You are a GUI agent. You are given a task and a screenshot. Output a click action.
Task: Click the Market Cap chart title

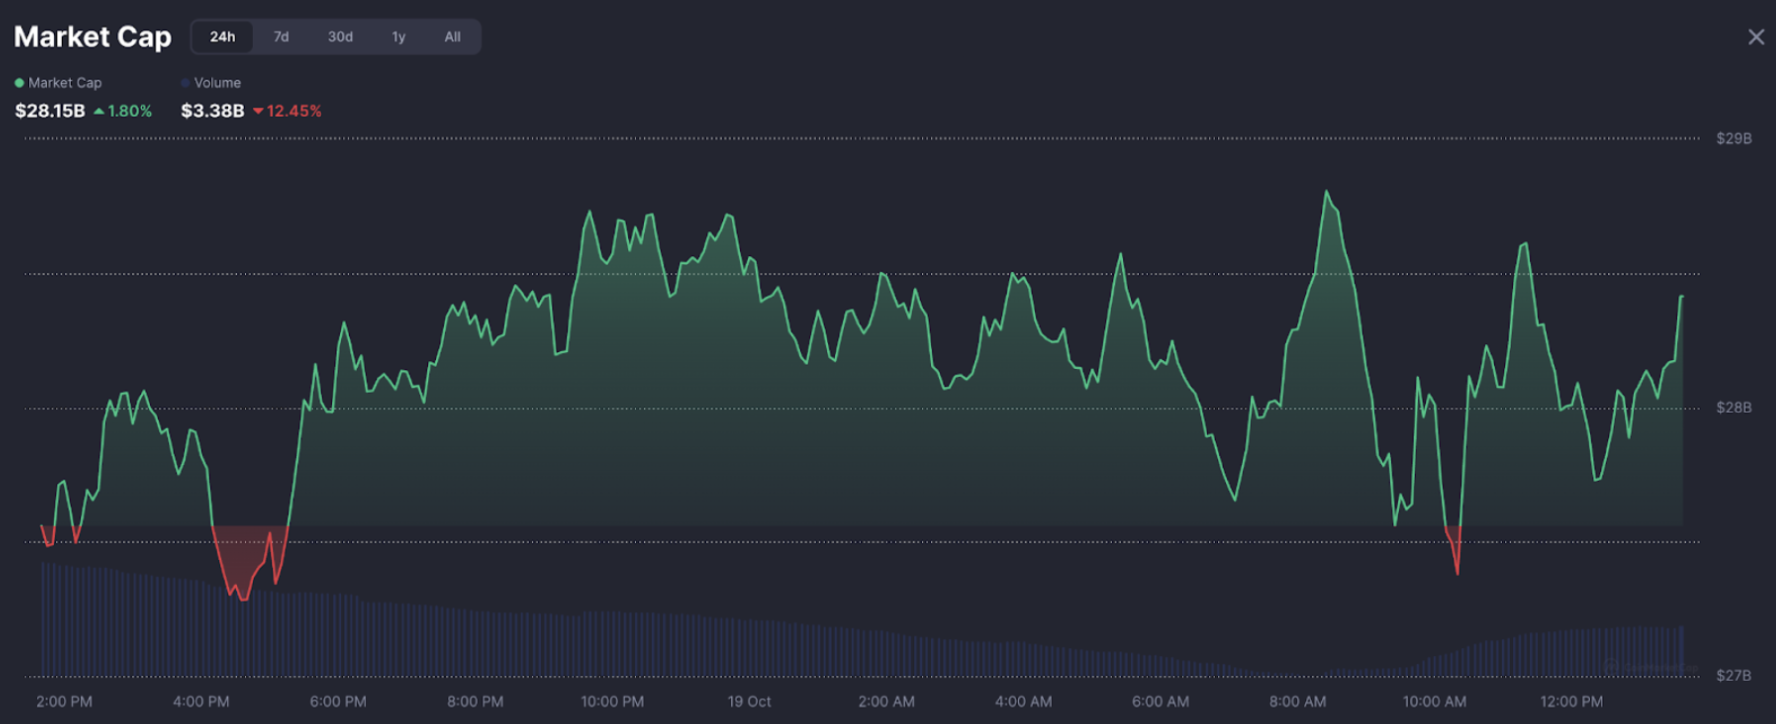click(x=92, y=37)
